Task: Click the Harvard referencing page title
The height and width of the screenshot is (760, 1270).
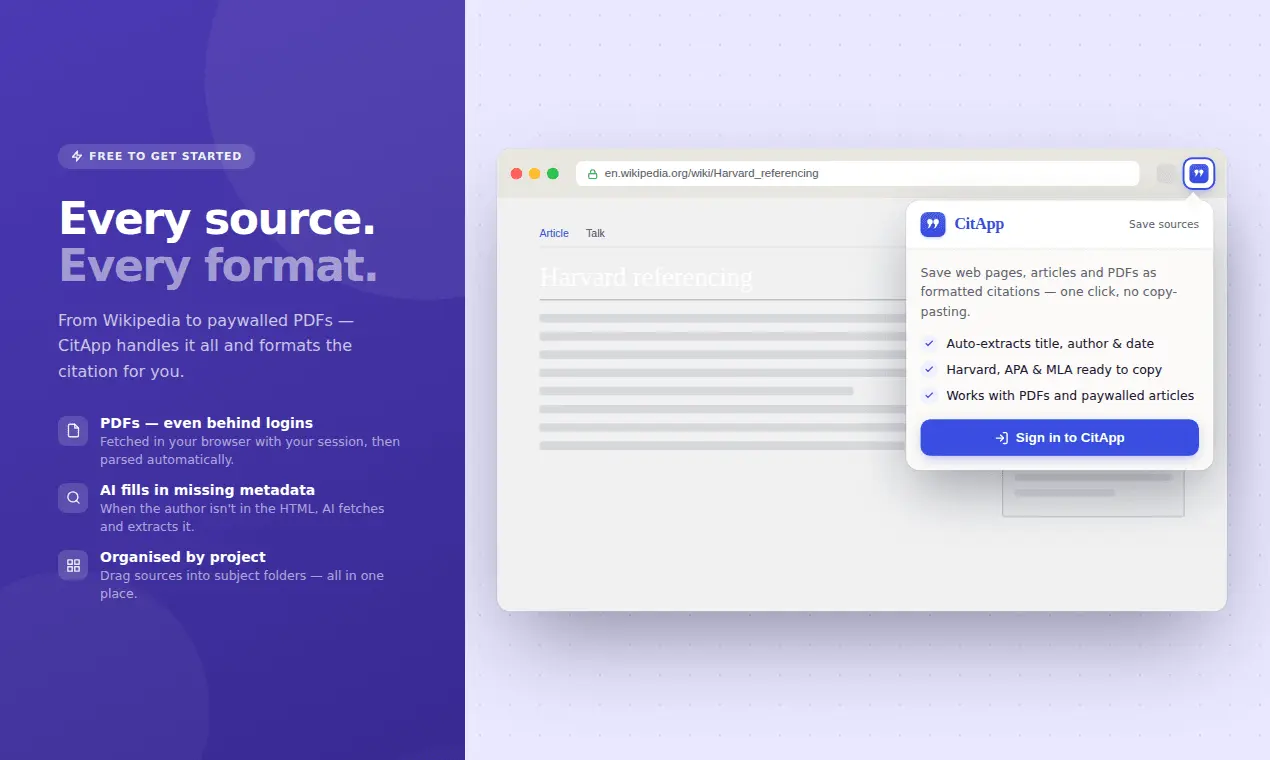Action: pyautogui.click(x=645, y=277)
